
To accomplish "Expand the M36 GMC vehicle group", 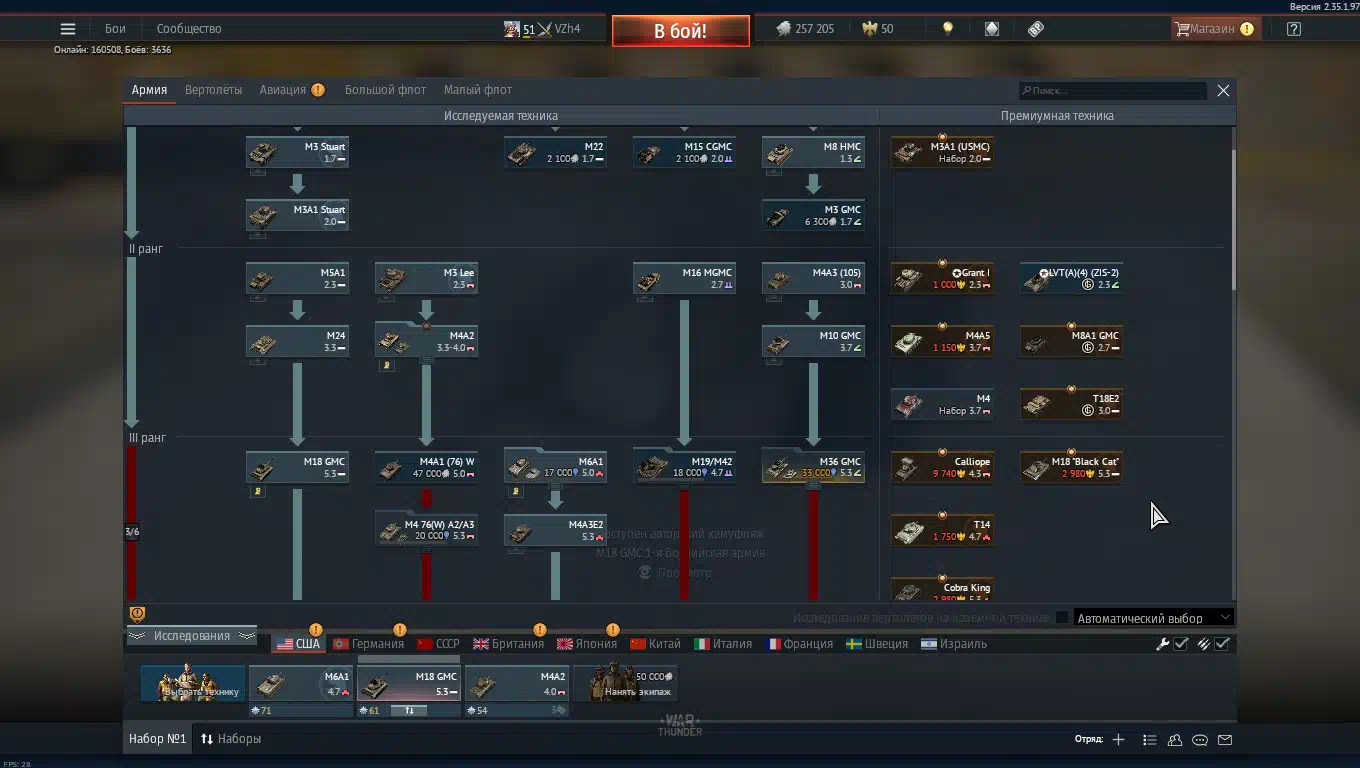I will (x=813, y=468).
